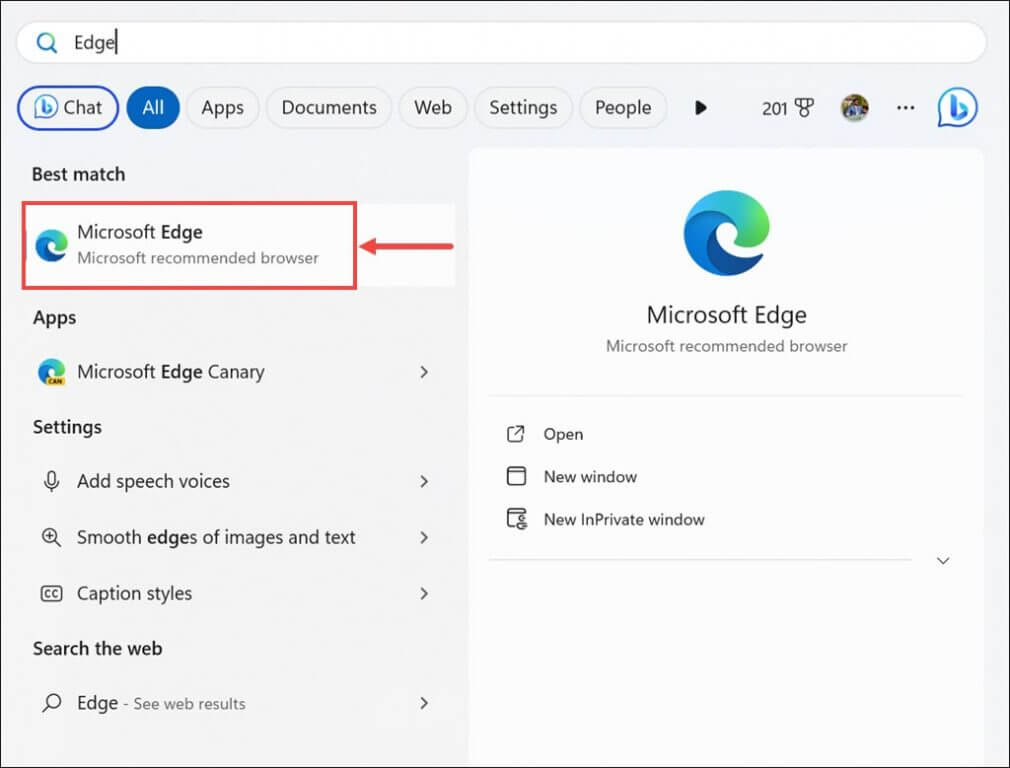
Task: Launch Bing from the top-right icon
Action: [957, 107]
